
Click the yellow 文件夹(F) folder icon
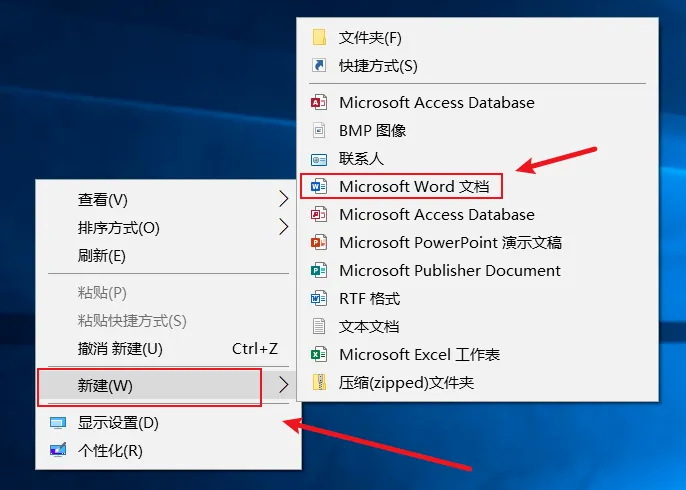pos(319,38)
